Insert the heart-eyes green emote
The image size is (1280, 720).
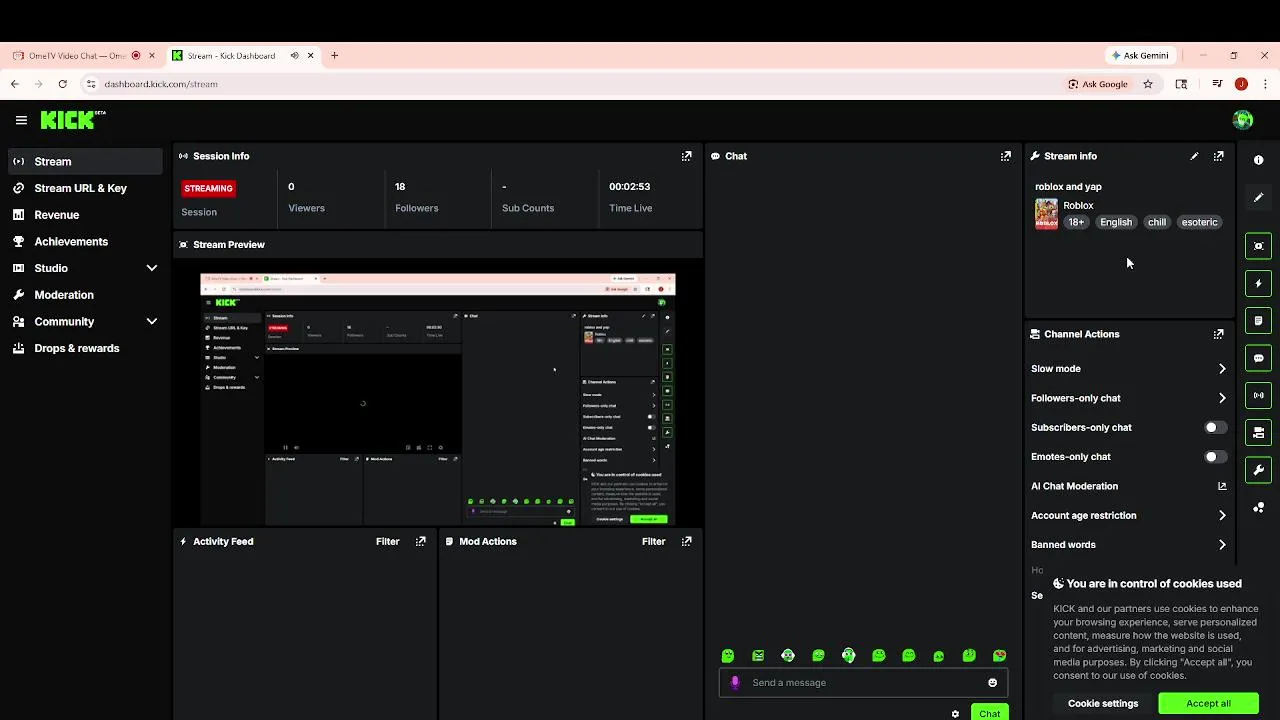point(999,656)
